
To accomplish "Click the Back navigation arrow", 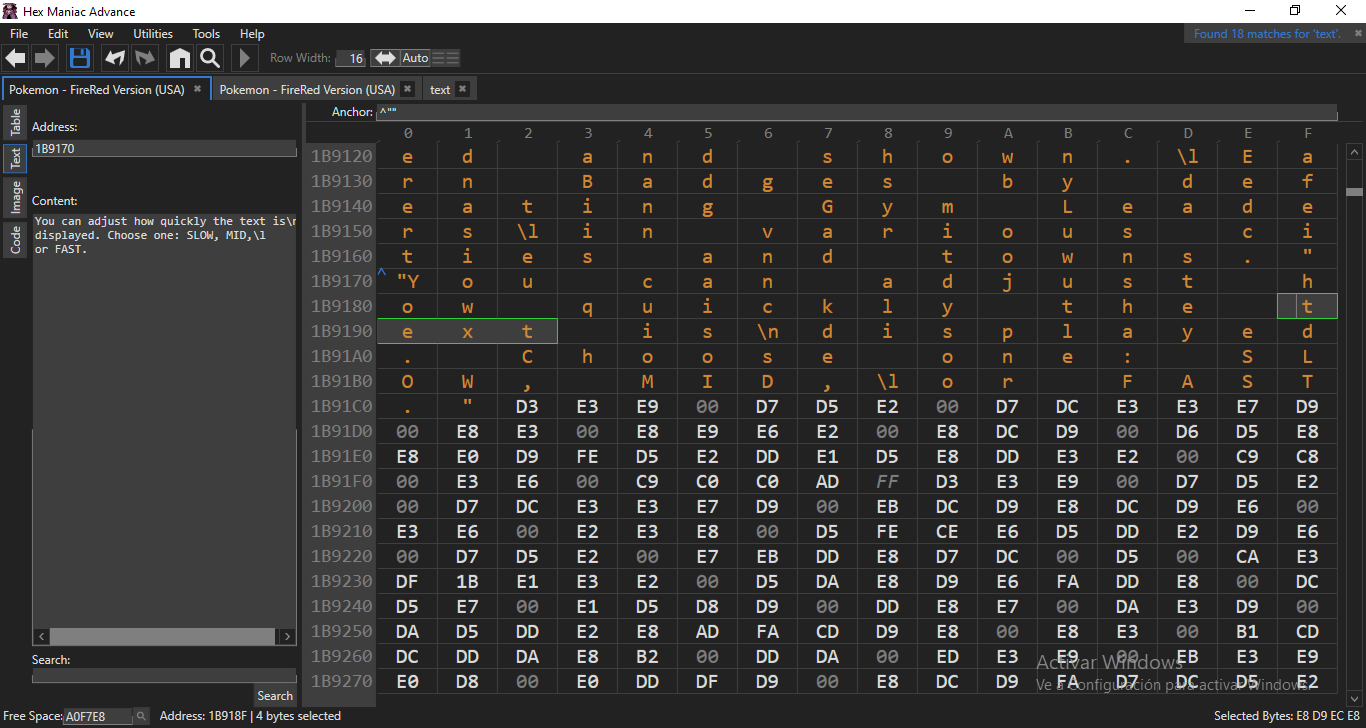I will (16, 58).
